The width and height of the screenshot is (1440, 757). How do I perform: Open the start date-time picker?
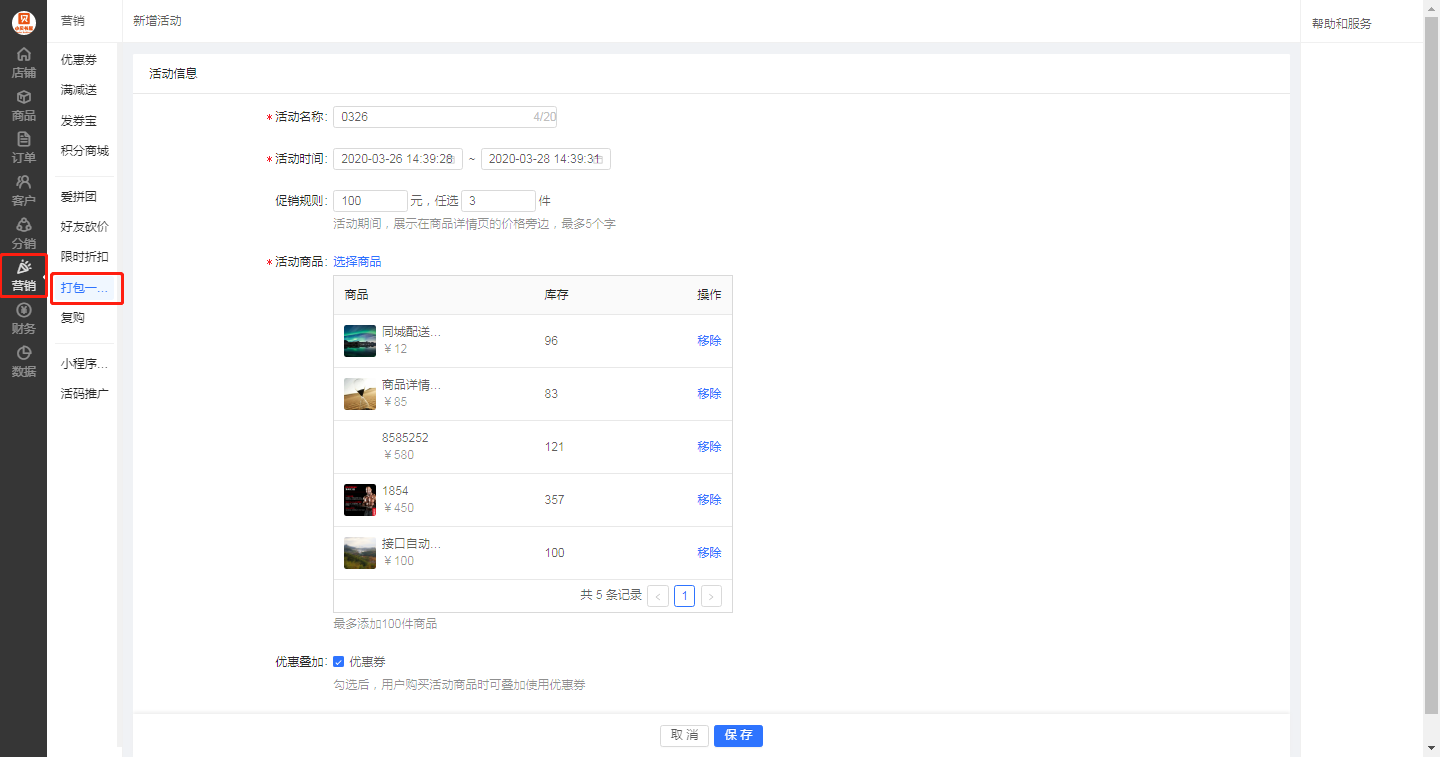point(397,159)
